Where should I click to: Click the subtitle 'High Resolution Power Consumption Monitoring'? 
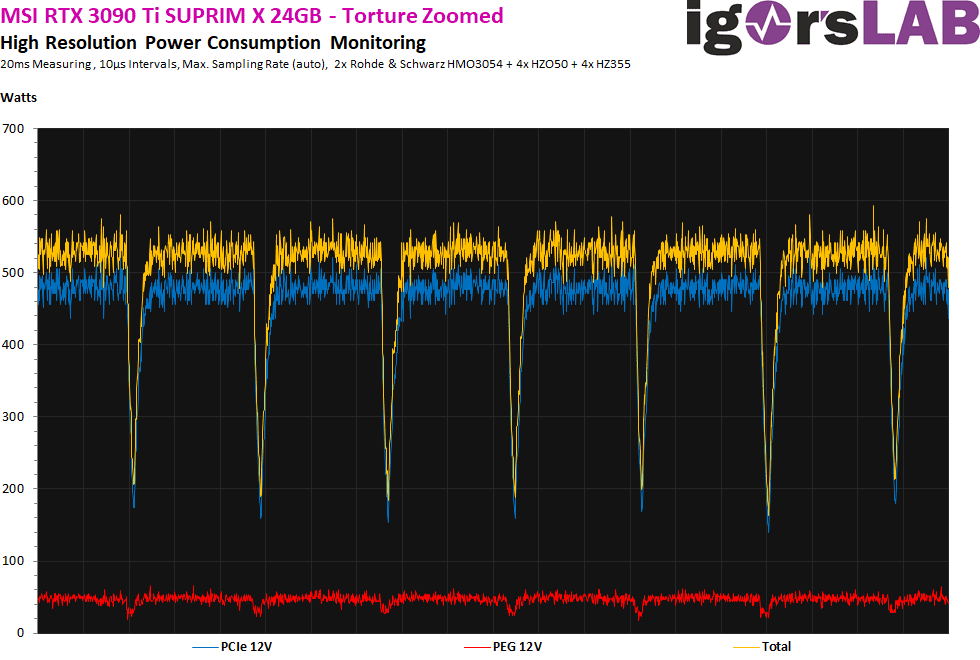(x=213, y=42)
